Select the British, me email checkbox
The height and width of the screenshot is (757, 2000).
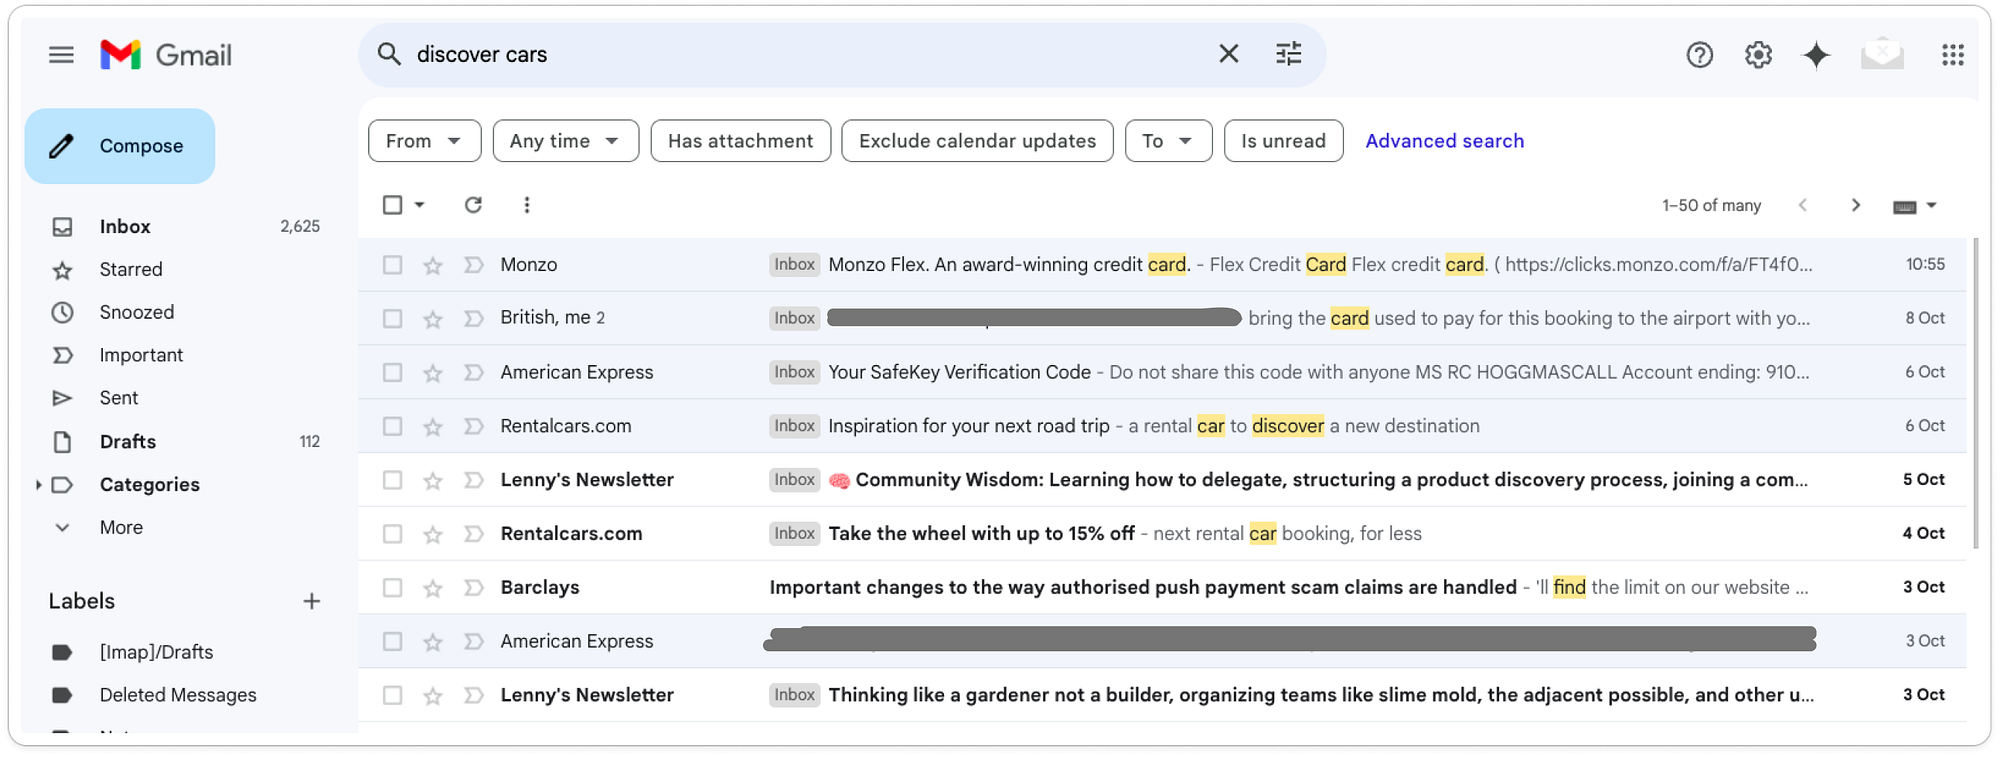tap(392, 319)
